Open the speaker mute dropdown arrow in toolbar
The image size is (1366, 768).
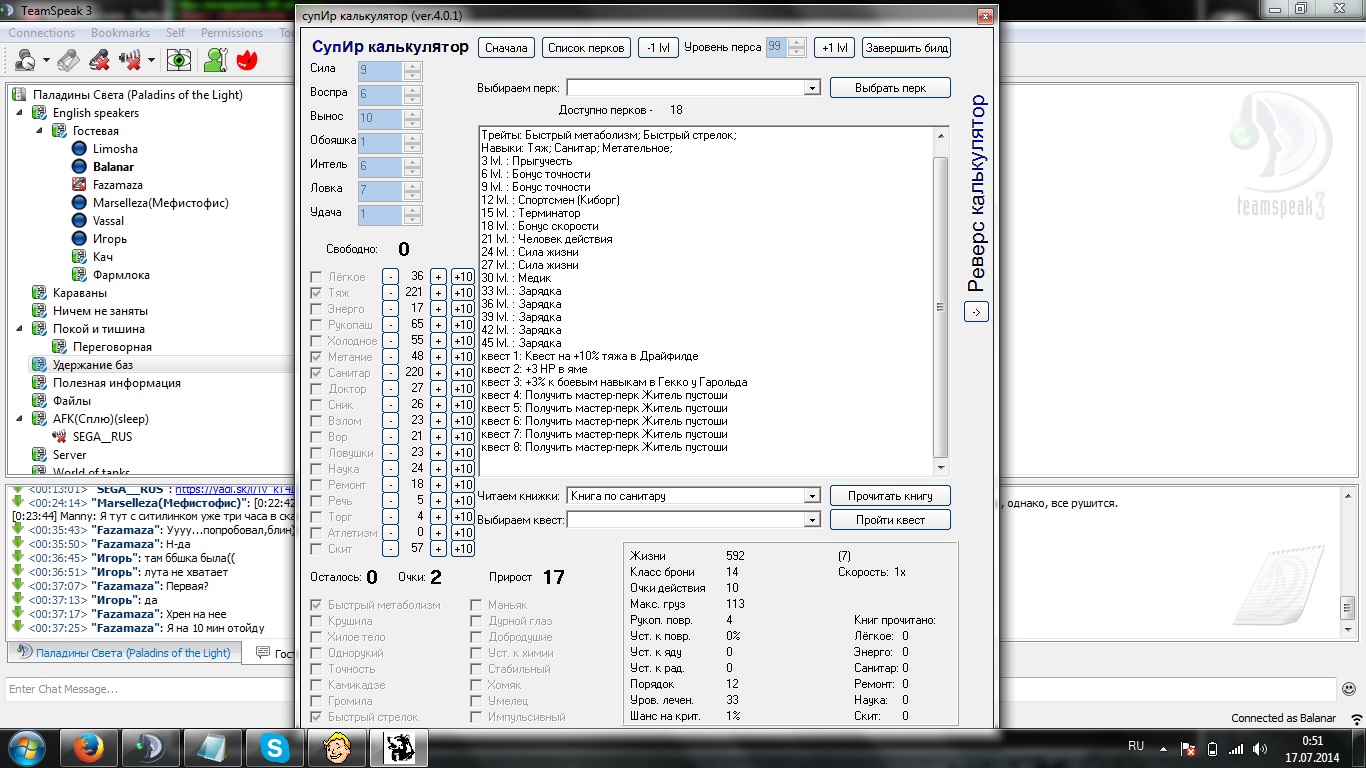151,60
